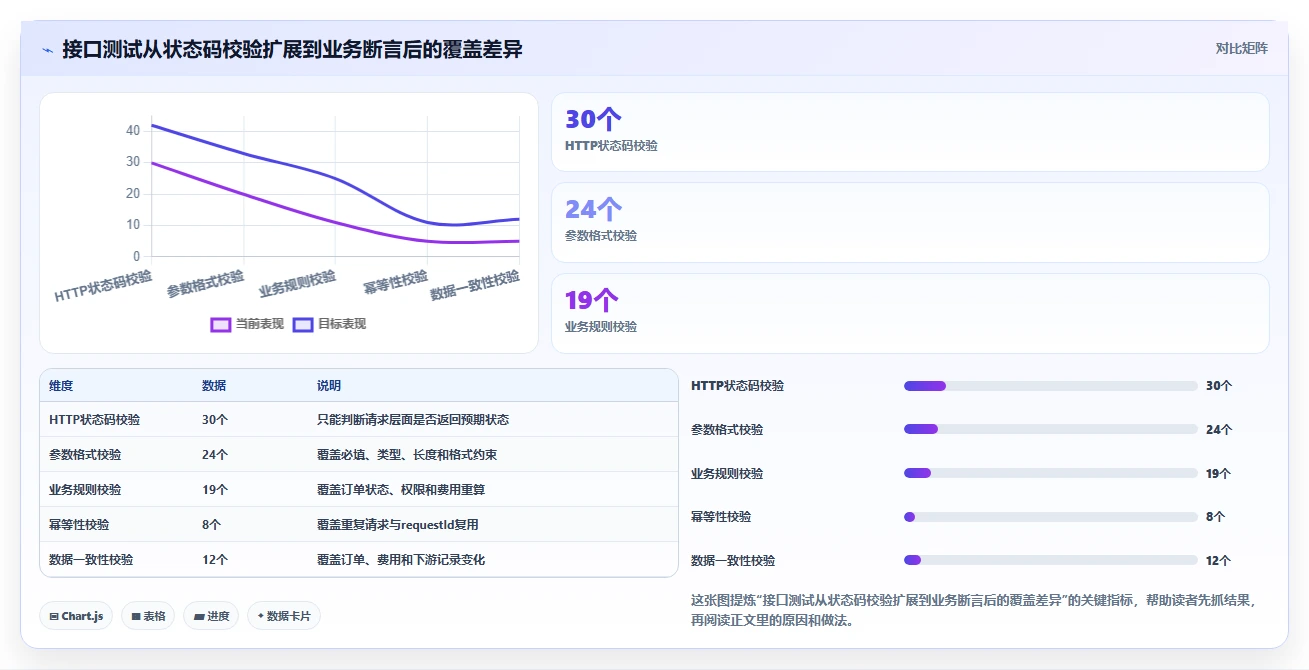Screen dimensions: 1309x670
Task: Select table row cell 数据一致性校验
Action: click(91, 560)
